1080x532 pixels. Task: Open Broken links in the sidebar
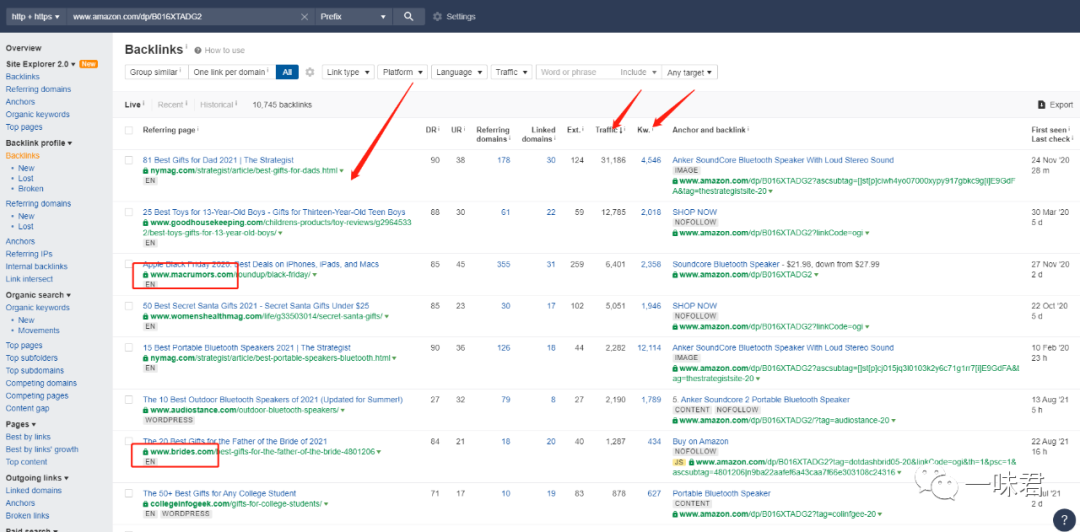click(28, 515)
